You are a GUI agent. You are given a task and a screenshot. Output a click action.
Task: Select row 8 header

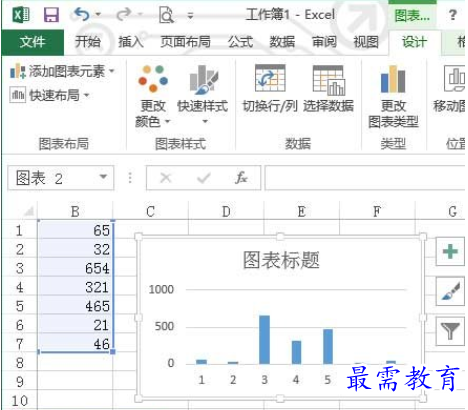click(x=19, y=363)
